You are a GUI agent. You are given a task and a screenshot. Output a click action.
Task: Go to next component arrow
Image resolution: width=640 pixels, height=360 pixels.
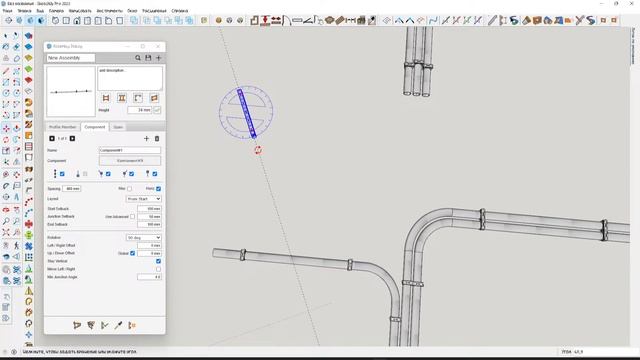(x=72, y=139)
